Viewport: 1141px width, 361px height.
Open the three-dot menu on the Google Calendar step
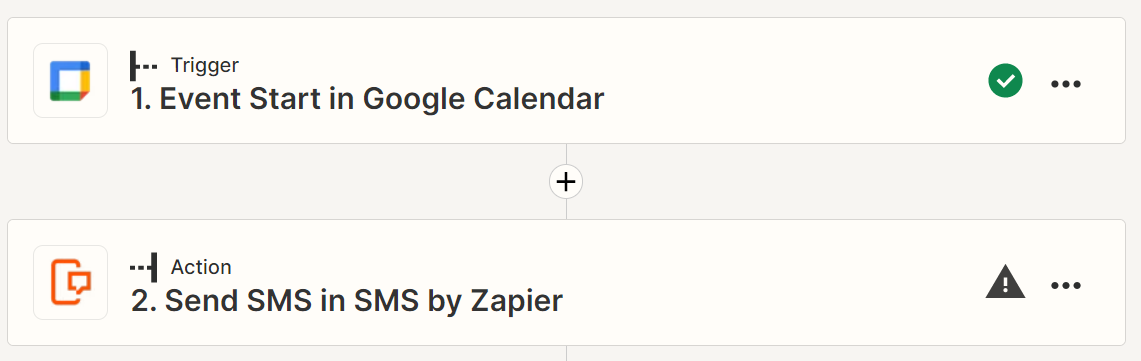click(1066, 84)
